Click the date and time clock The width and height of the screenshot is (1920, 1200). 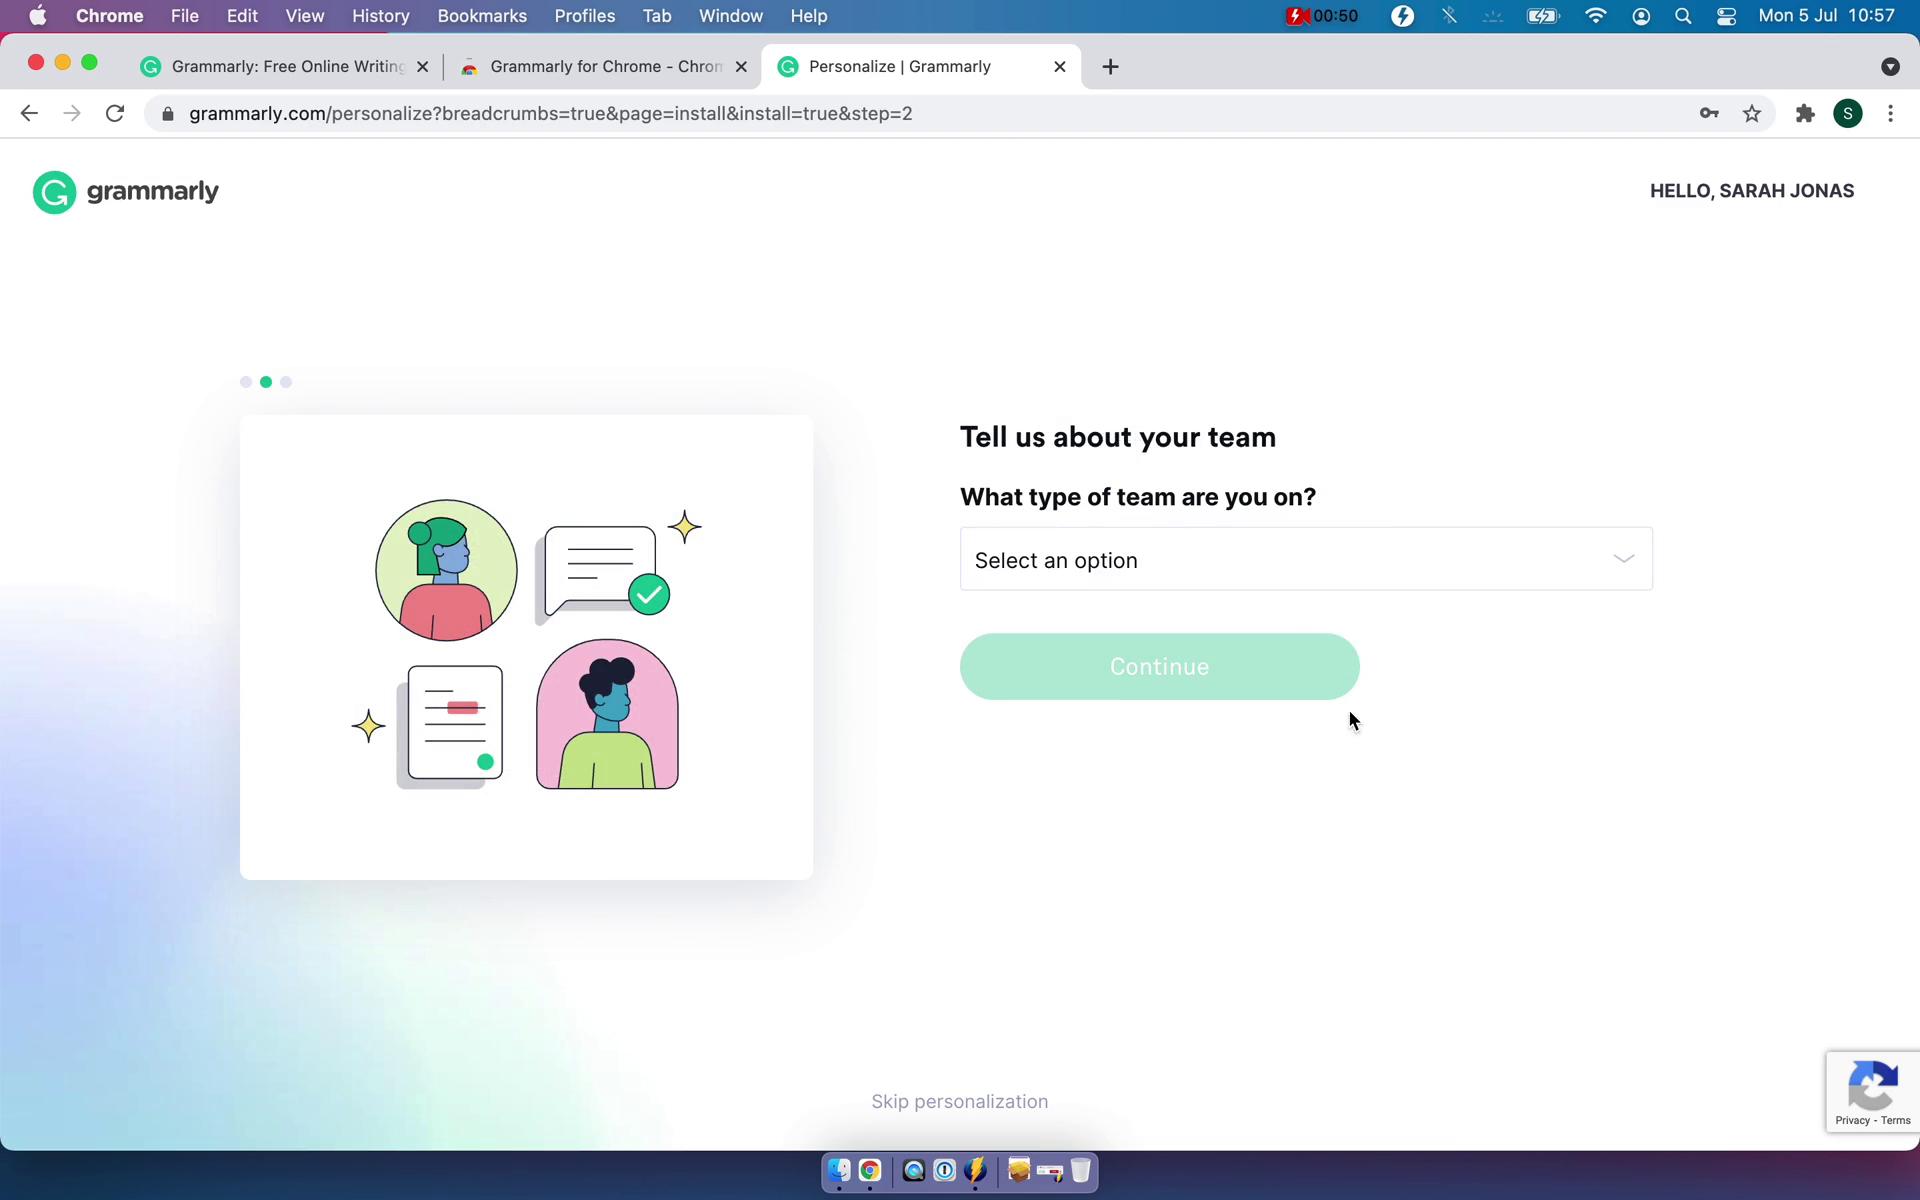click(1827, 16)
